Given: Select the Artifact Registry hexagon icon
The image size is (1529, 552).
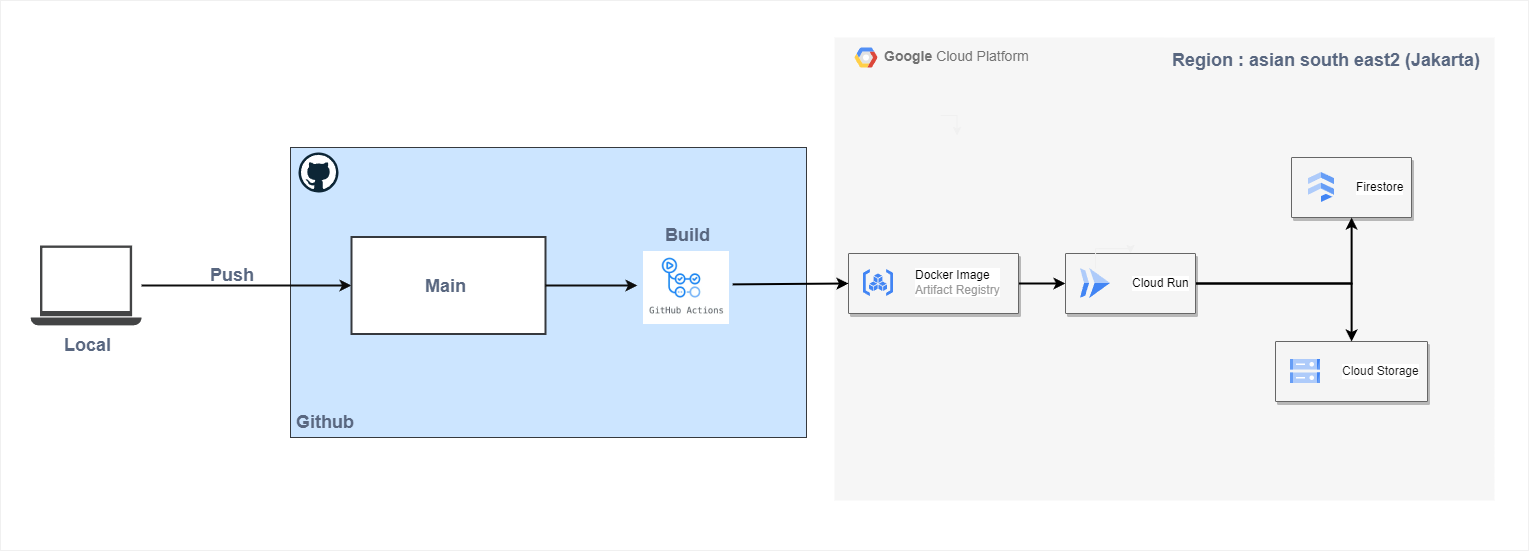Looking at the screenshot, I should point(878,283).
